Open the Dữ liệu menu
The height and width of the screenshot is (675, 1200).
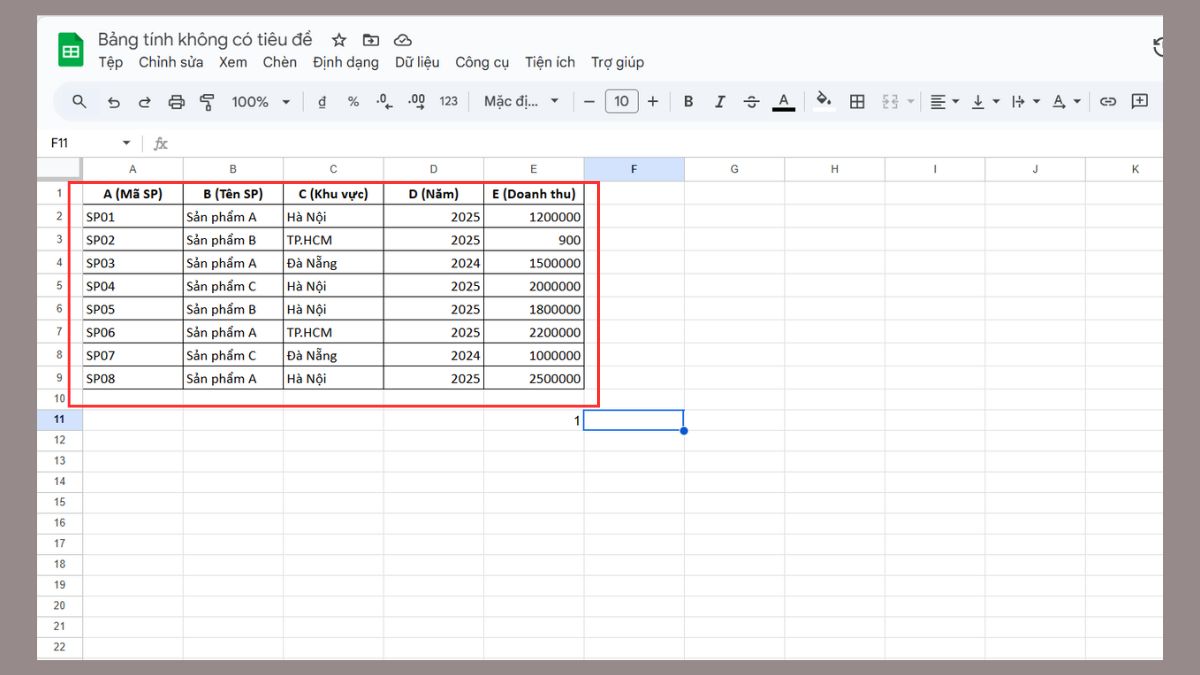tap(417, 62)
